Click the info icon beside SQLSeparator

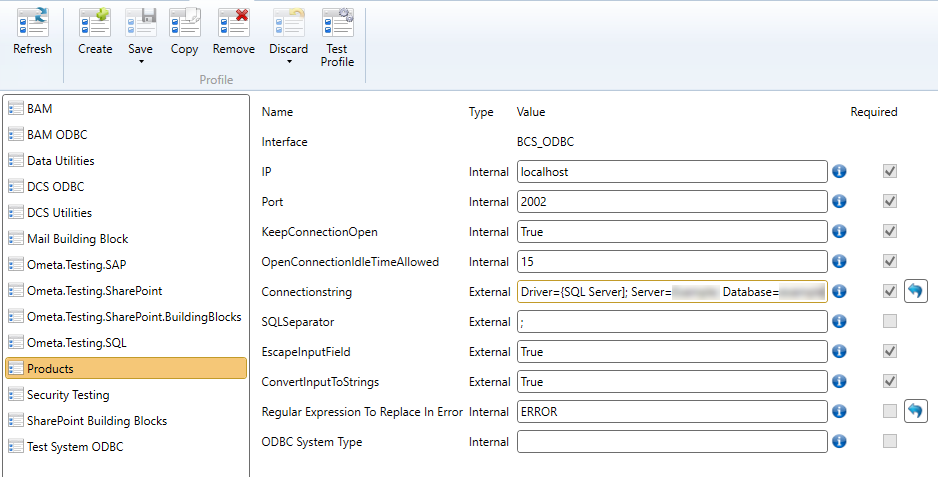[839, 322]
